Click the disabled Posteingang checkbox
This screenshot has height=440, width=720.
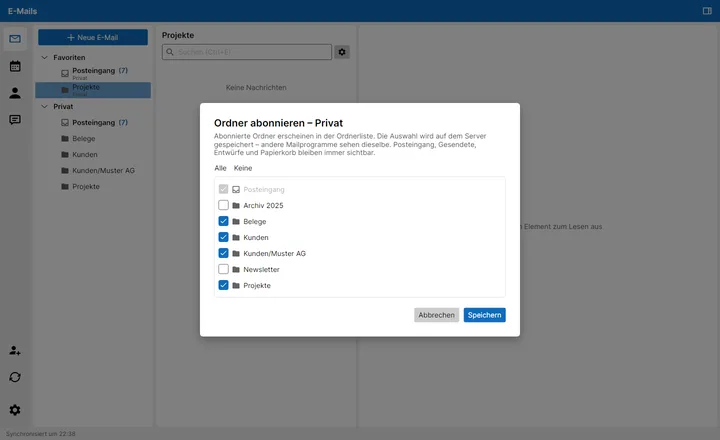[x=223, y=189]
